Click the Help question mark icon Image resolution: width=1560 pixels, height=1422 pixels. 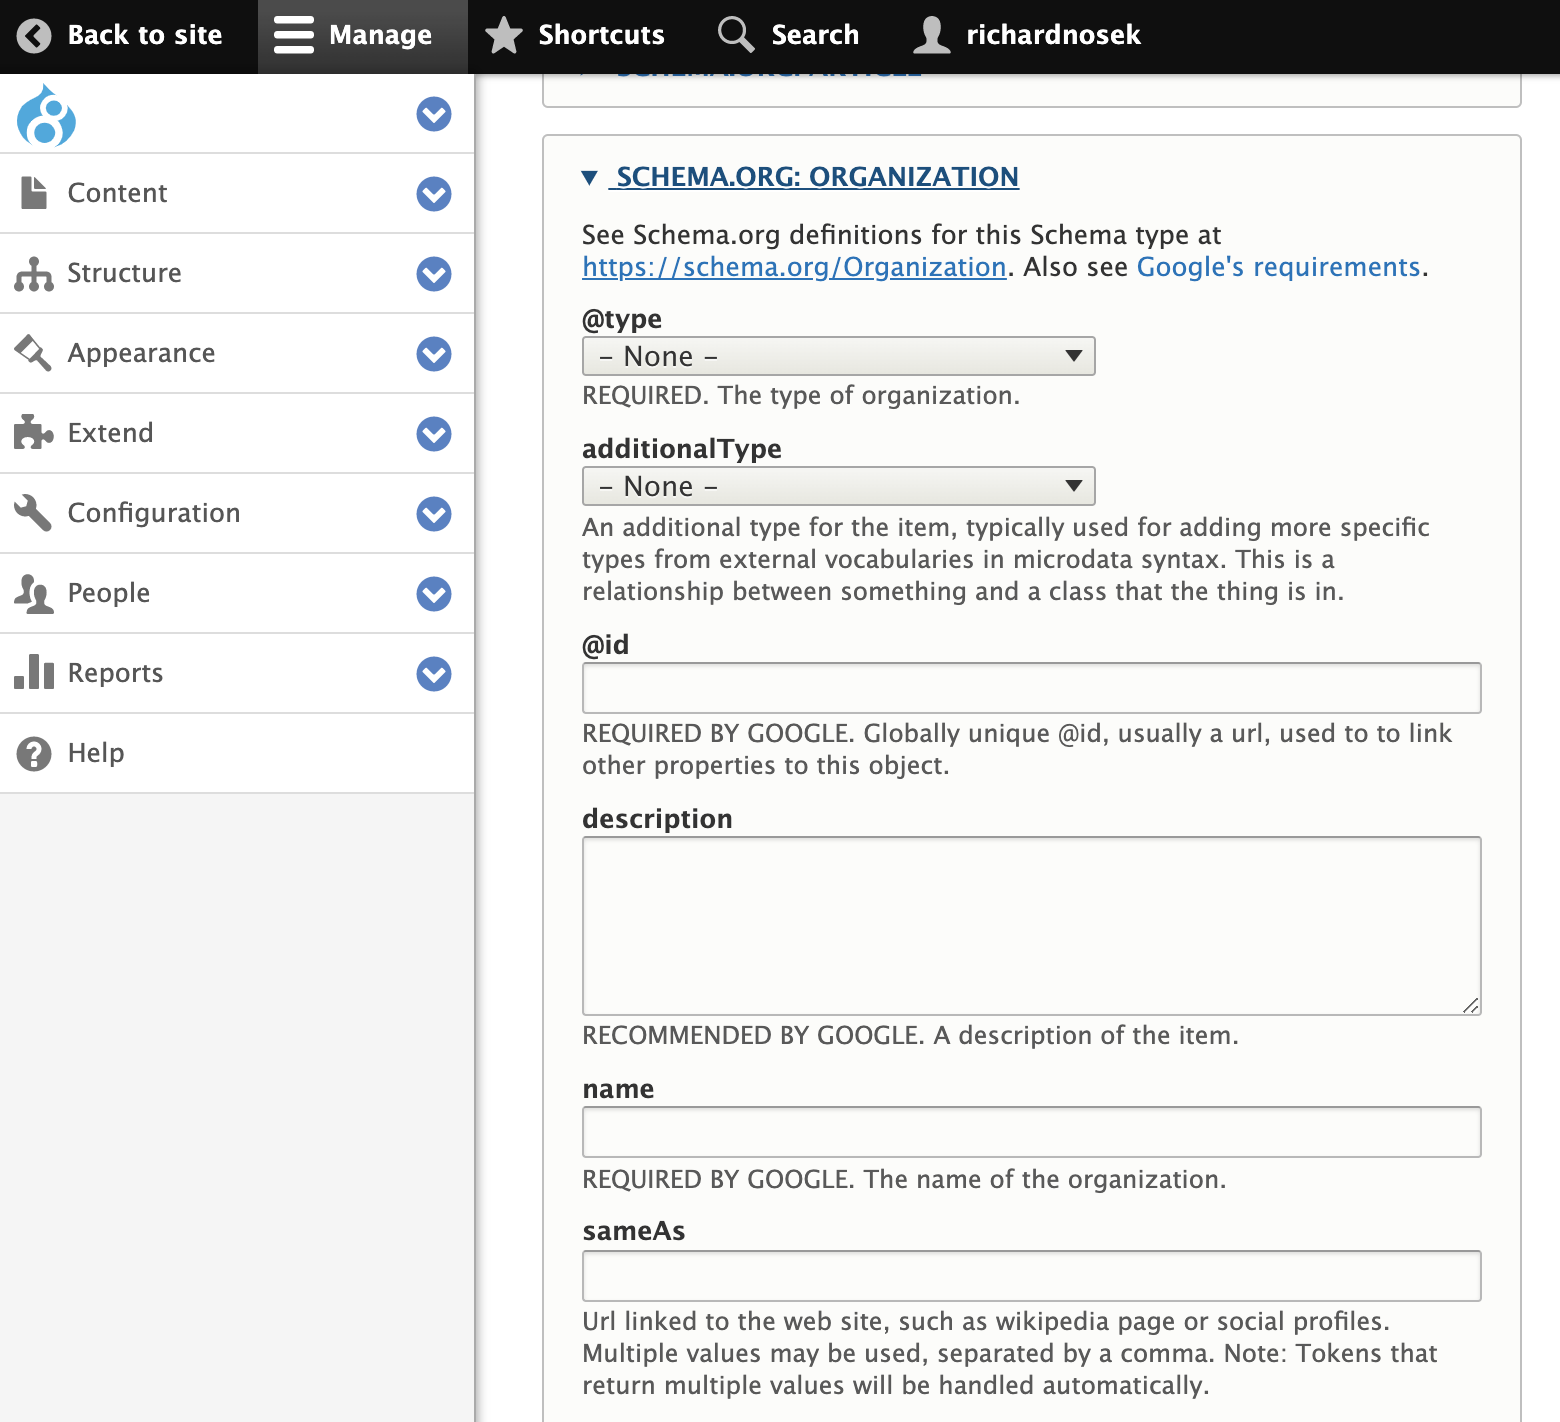[34, 753]
